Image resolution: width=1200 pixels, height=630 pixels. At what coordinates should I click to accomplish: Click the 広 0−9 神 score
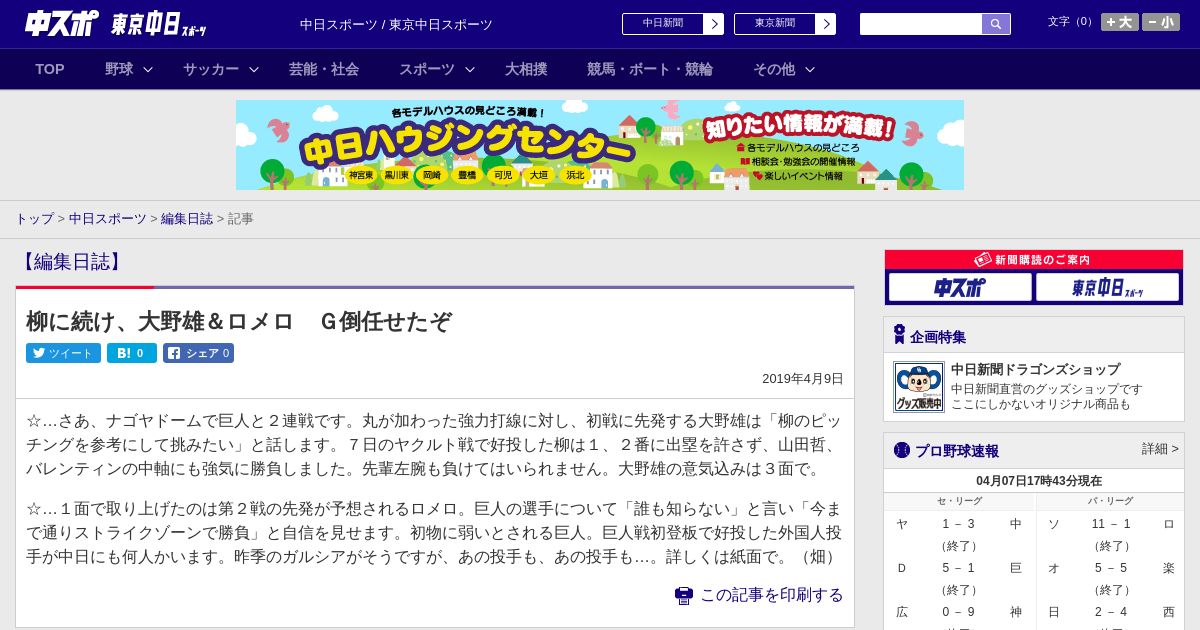click(x=958, y=612)
